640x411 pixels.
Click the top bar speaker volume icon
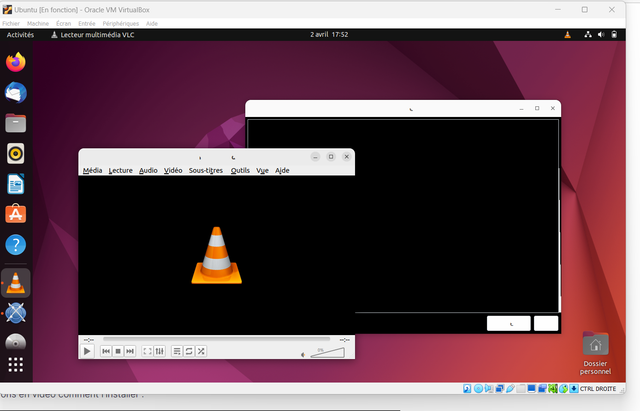click(601, 35)
